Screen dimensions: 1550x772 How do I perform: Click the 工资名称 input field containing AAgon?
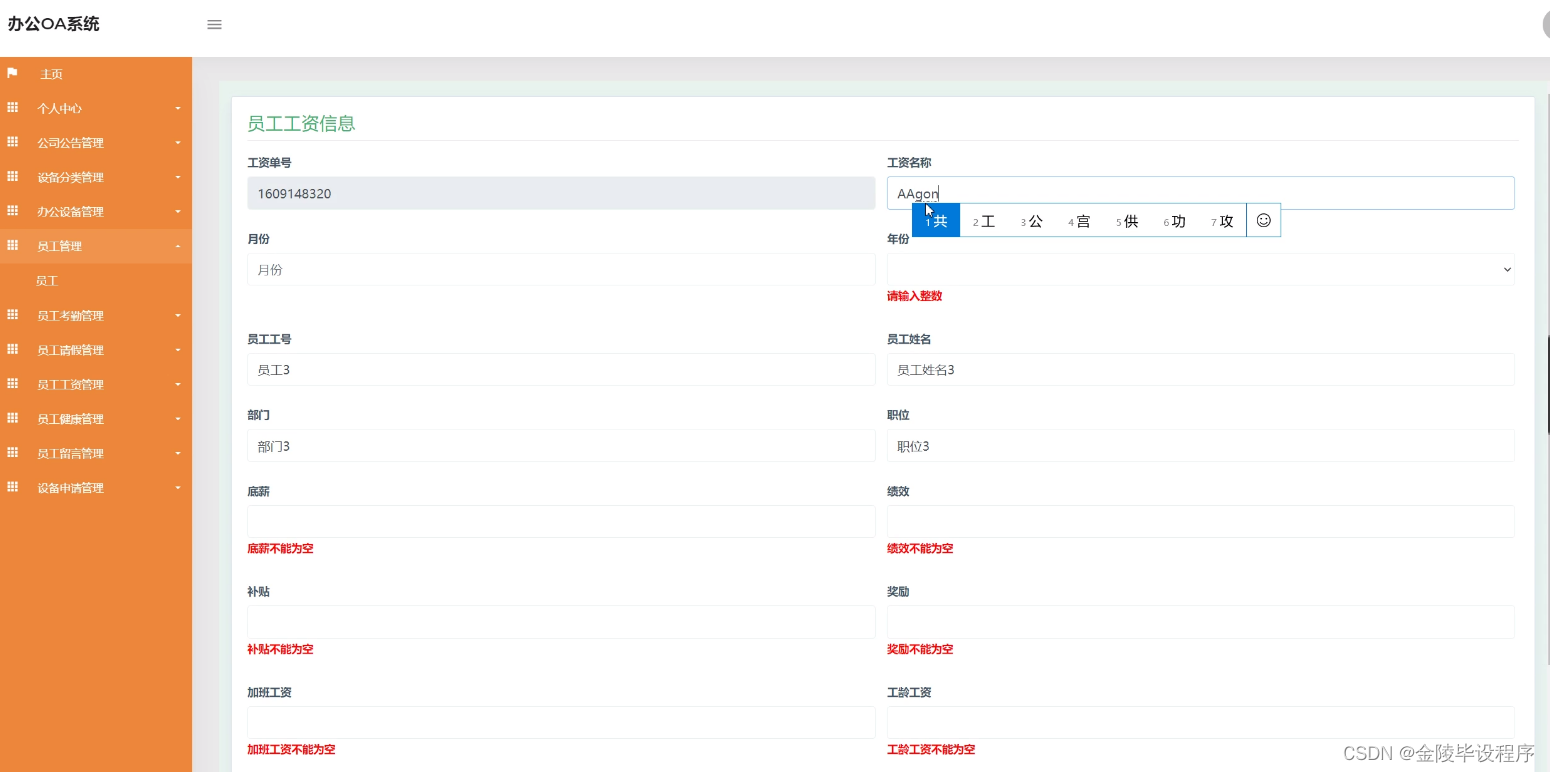pos(1200,192)
